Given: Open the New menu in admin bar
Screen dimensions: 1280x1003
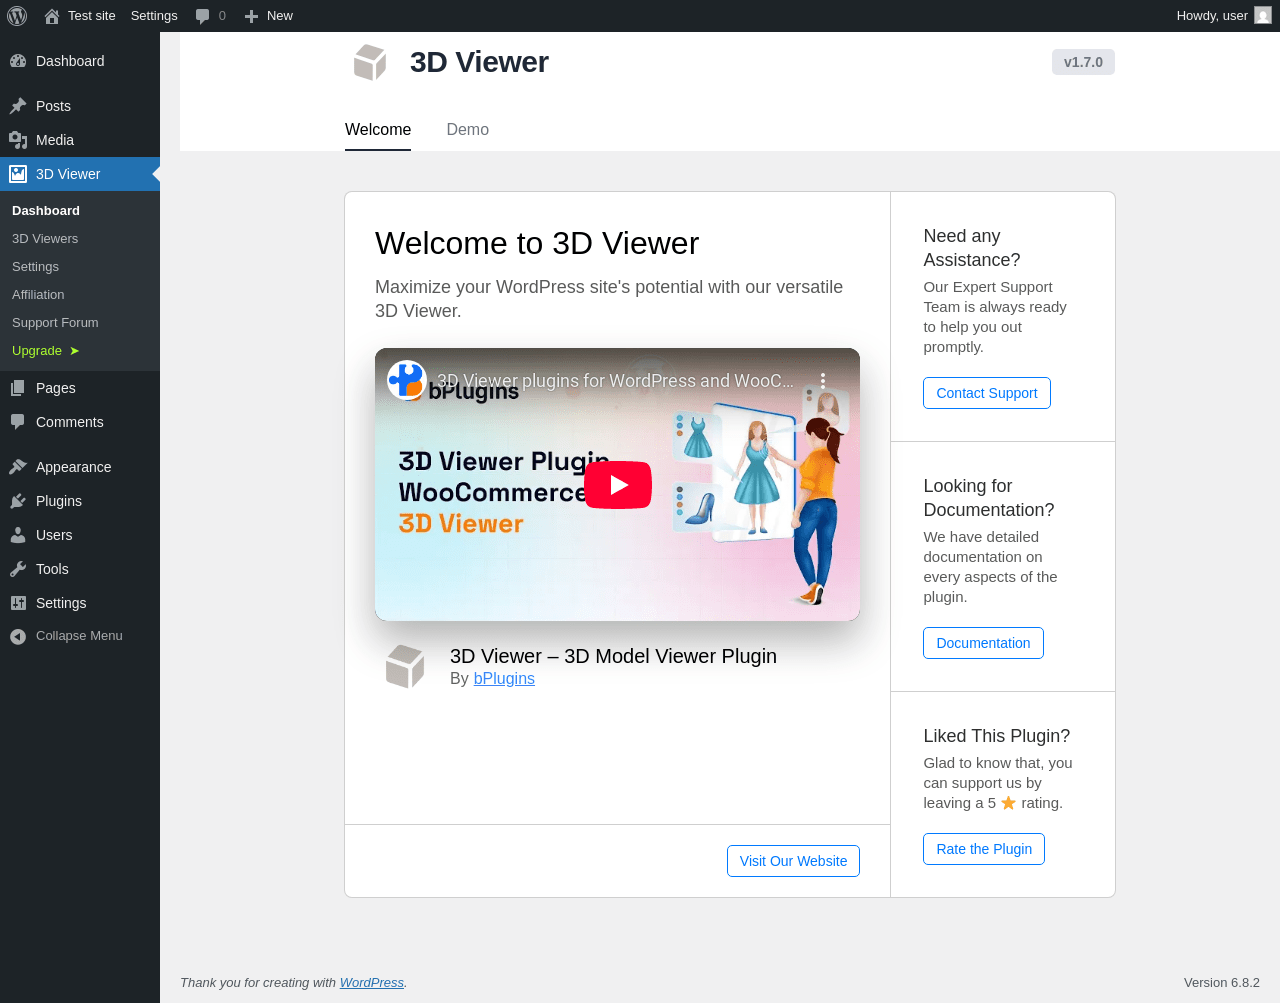Looking at the screenshot, I should coord(269,16).
